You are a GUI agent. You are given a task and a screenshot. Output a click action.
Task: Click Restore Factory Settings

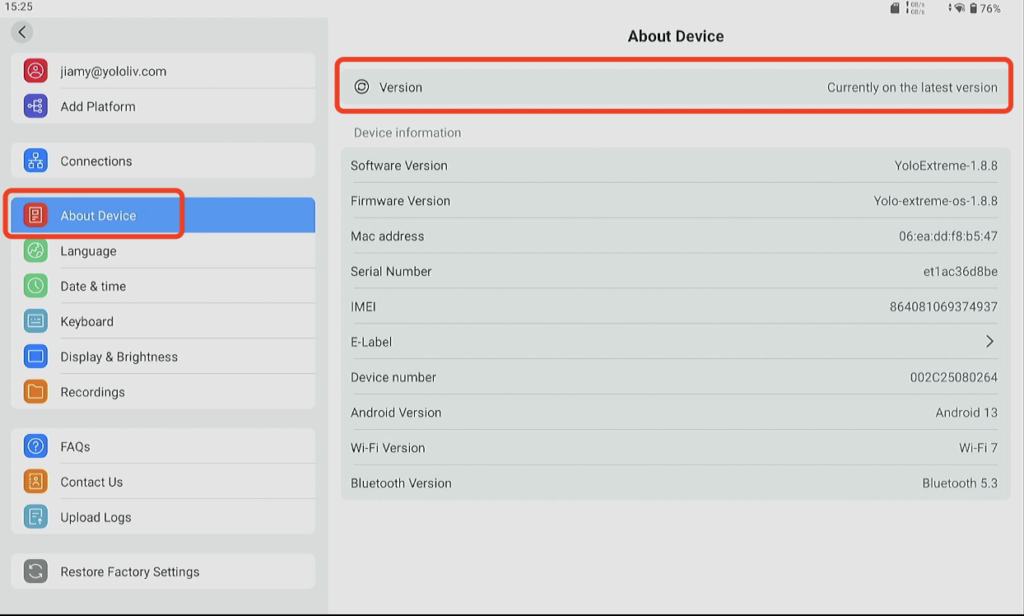(x=163, y=572)
